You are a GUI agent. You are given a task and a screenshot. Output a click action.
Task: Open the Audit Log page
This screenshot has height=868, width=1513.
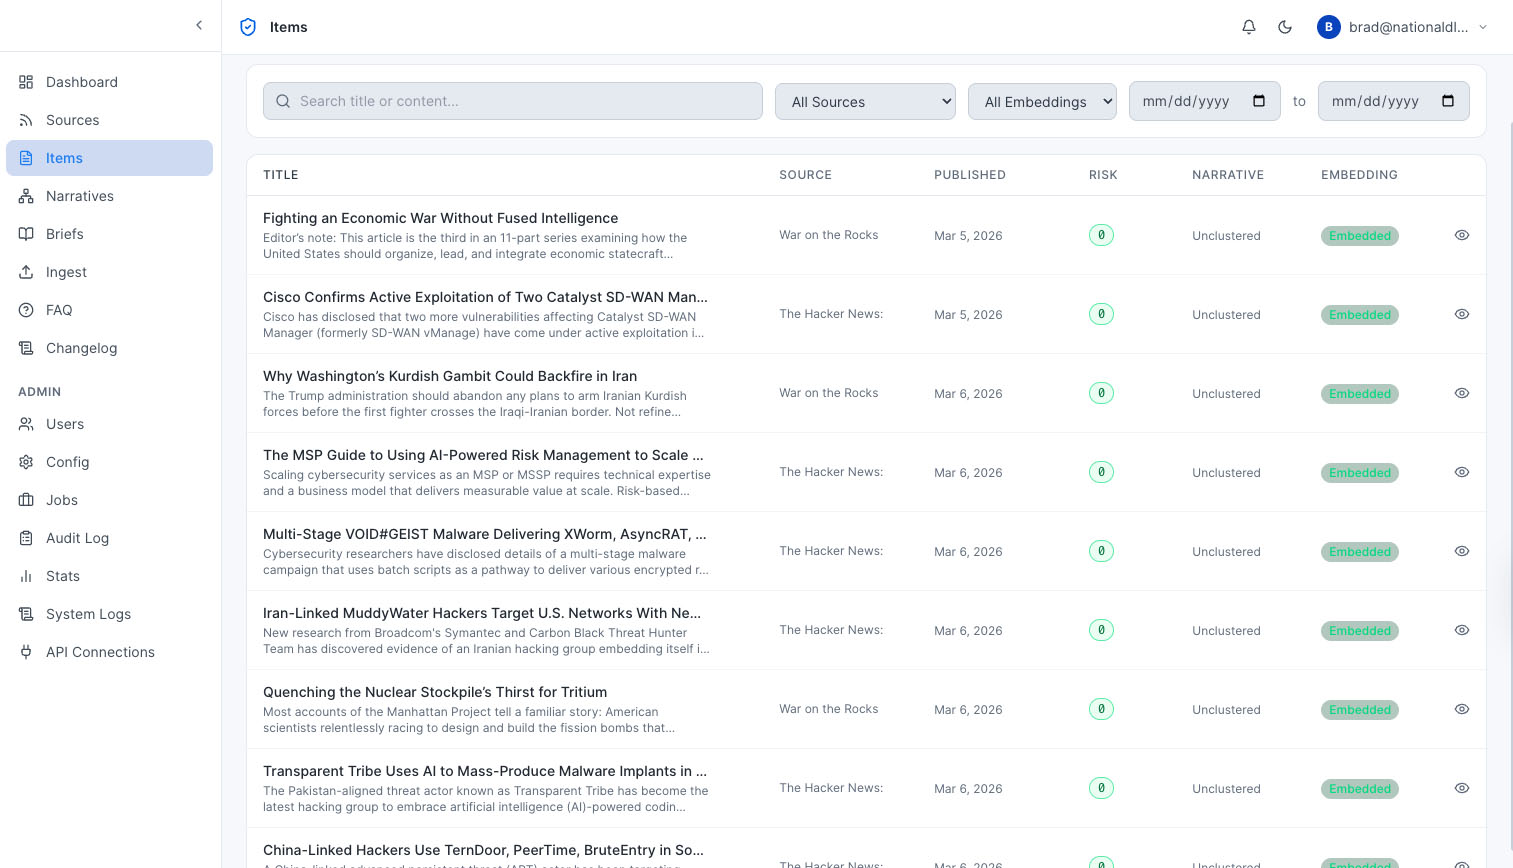77,538
